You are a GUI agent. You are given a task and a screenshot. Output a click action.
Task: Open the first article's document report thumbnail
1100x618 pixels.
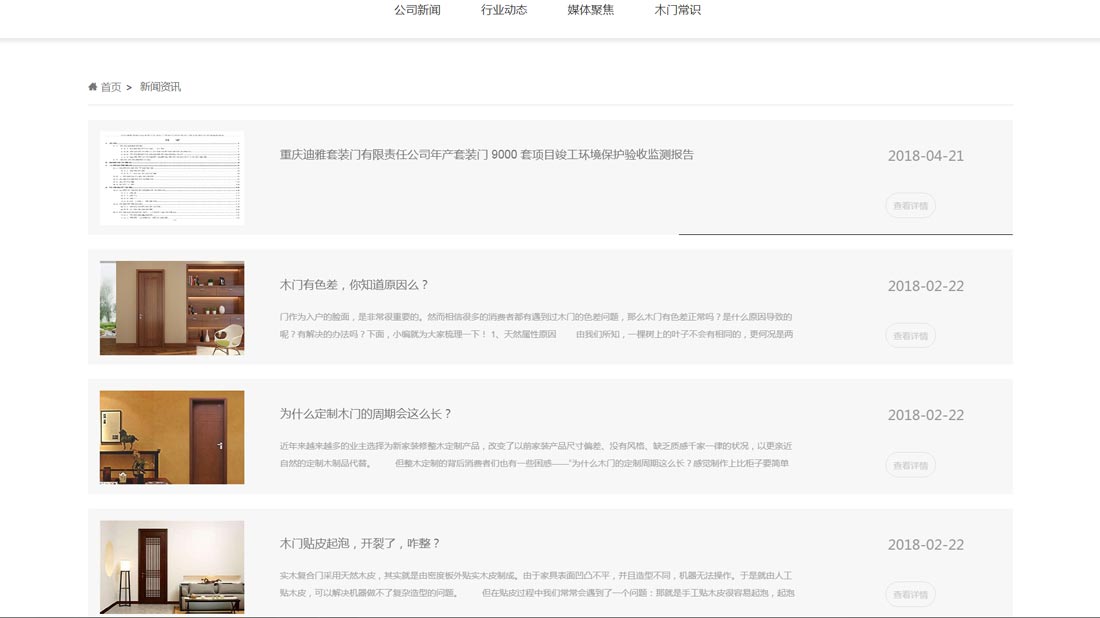(x=171, y=178)
